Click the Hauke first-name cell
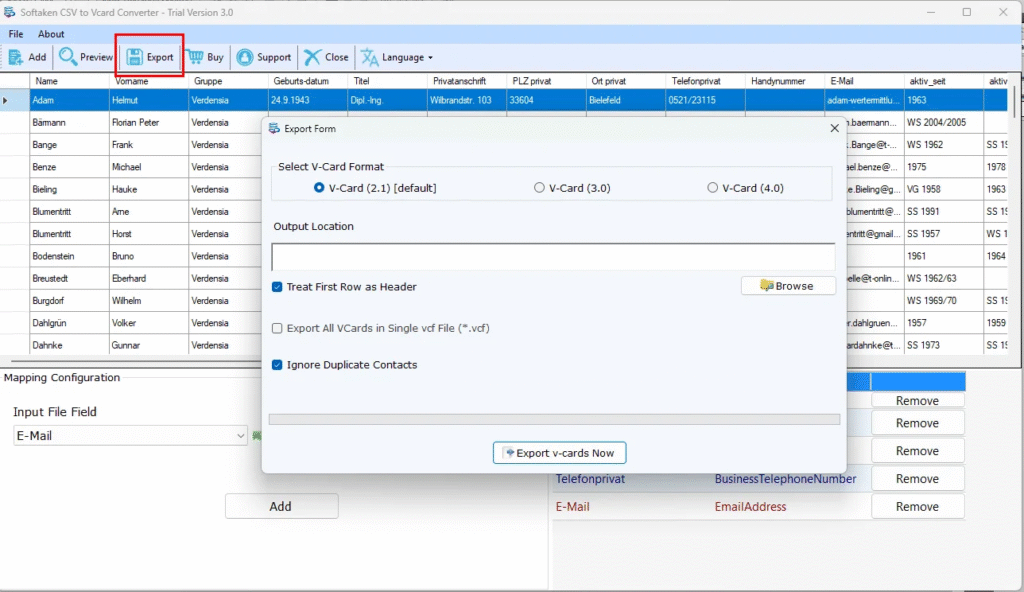The width and height of the screenshot is (1024, 592). coord(149,189)
